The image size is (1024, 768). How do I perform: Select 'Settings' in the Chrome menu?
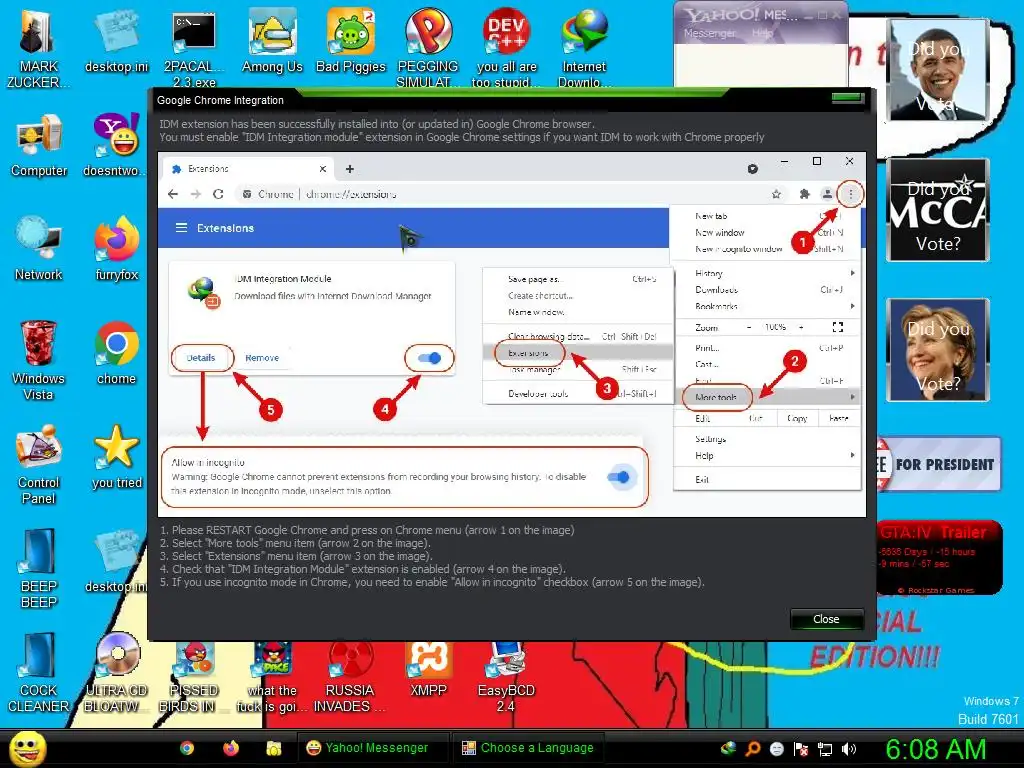711,439
